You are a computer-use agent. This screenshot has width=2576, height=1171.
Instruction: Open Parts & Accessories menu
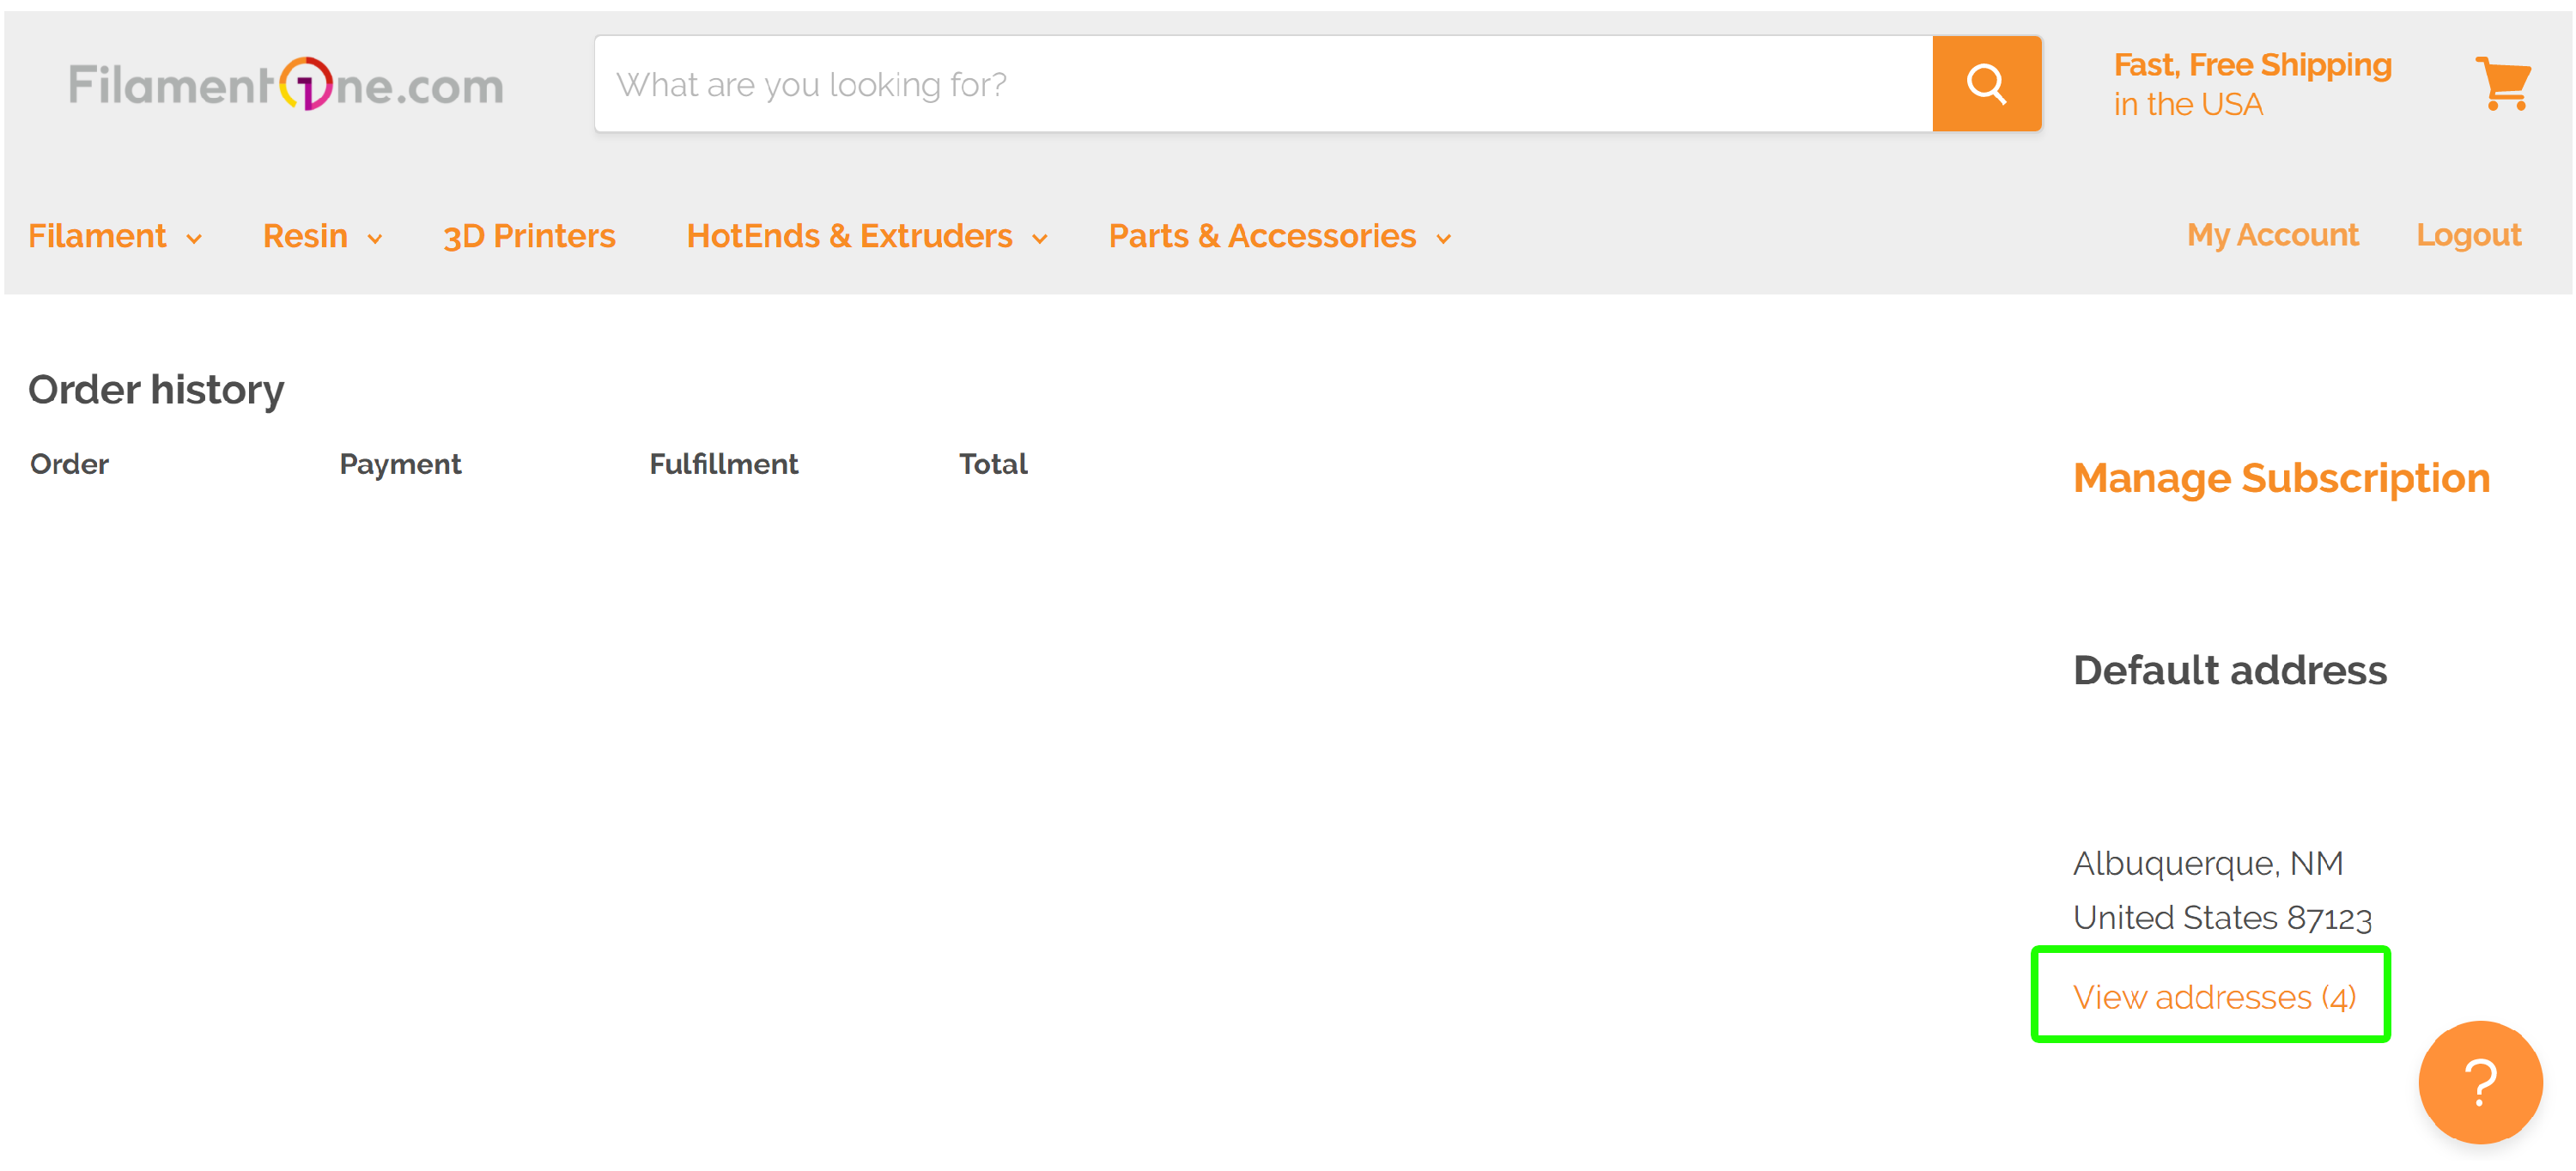click(1262, 236)
